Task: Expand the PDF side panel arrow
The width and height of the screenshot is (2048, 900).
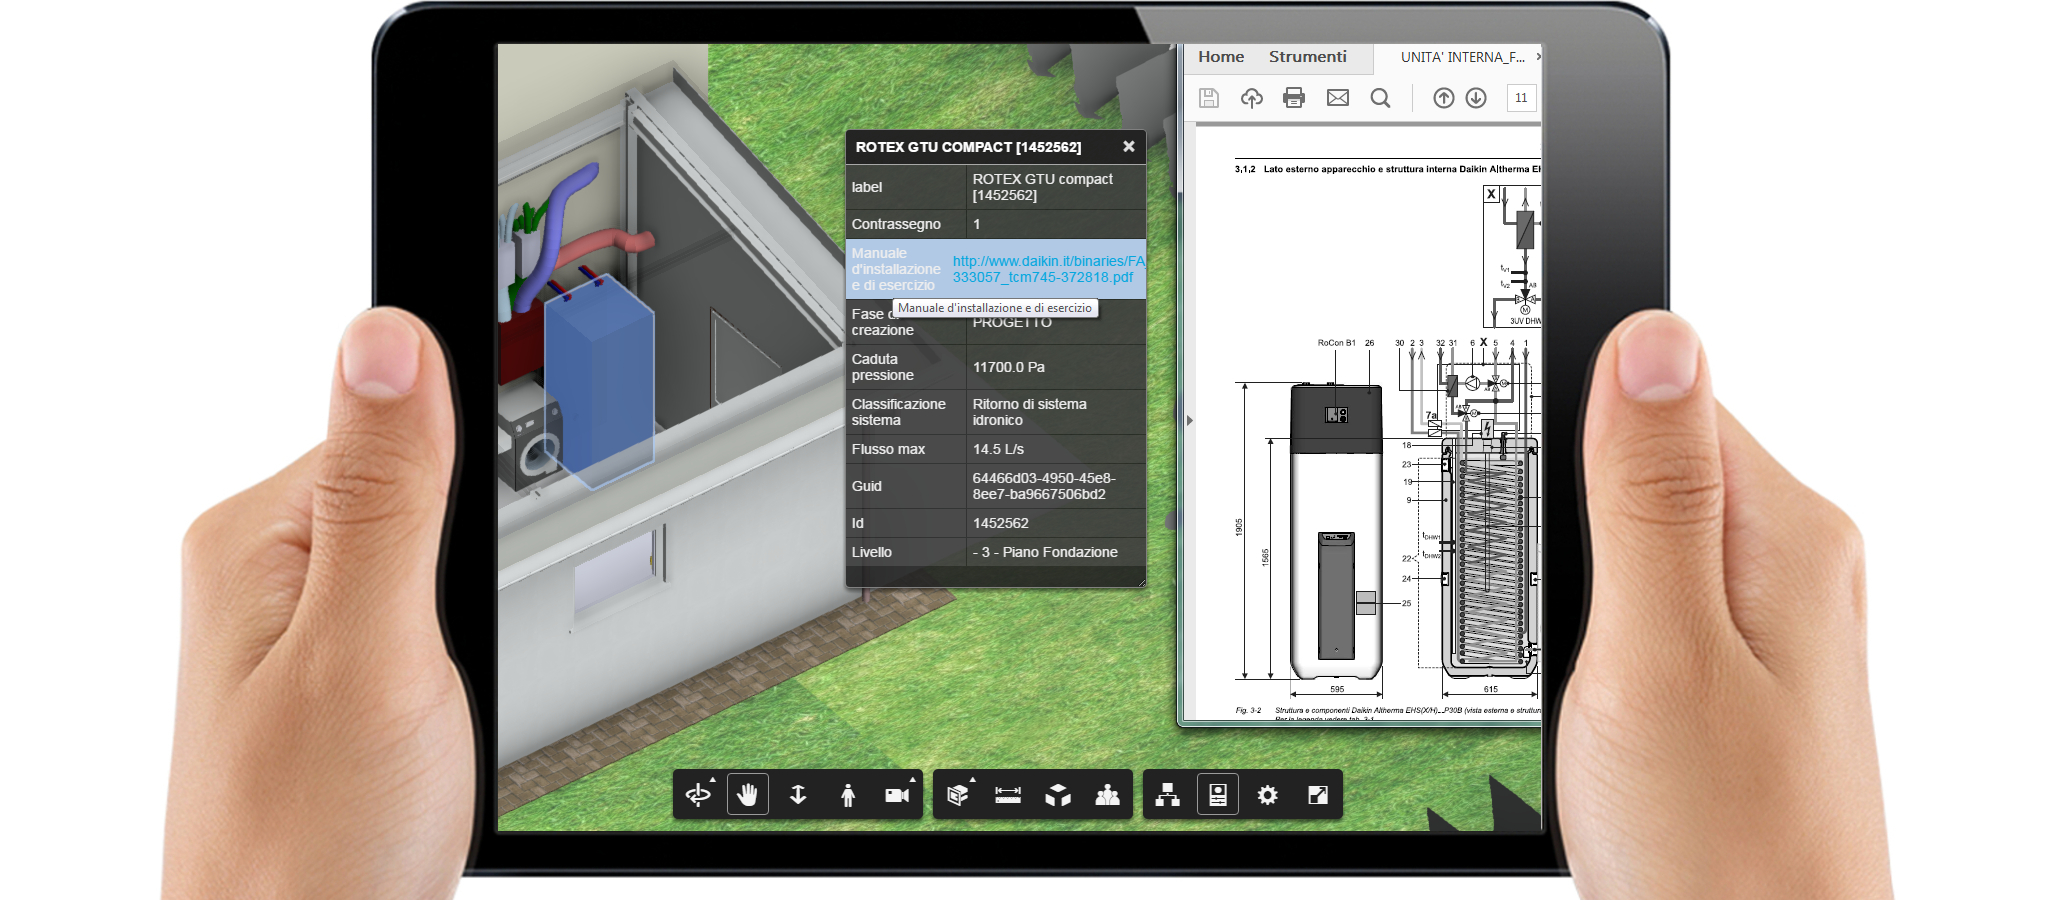Action: pos(1190,421)
